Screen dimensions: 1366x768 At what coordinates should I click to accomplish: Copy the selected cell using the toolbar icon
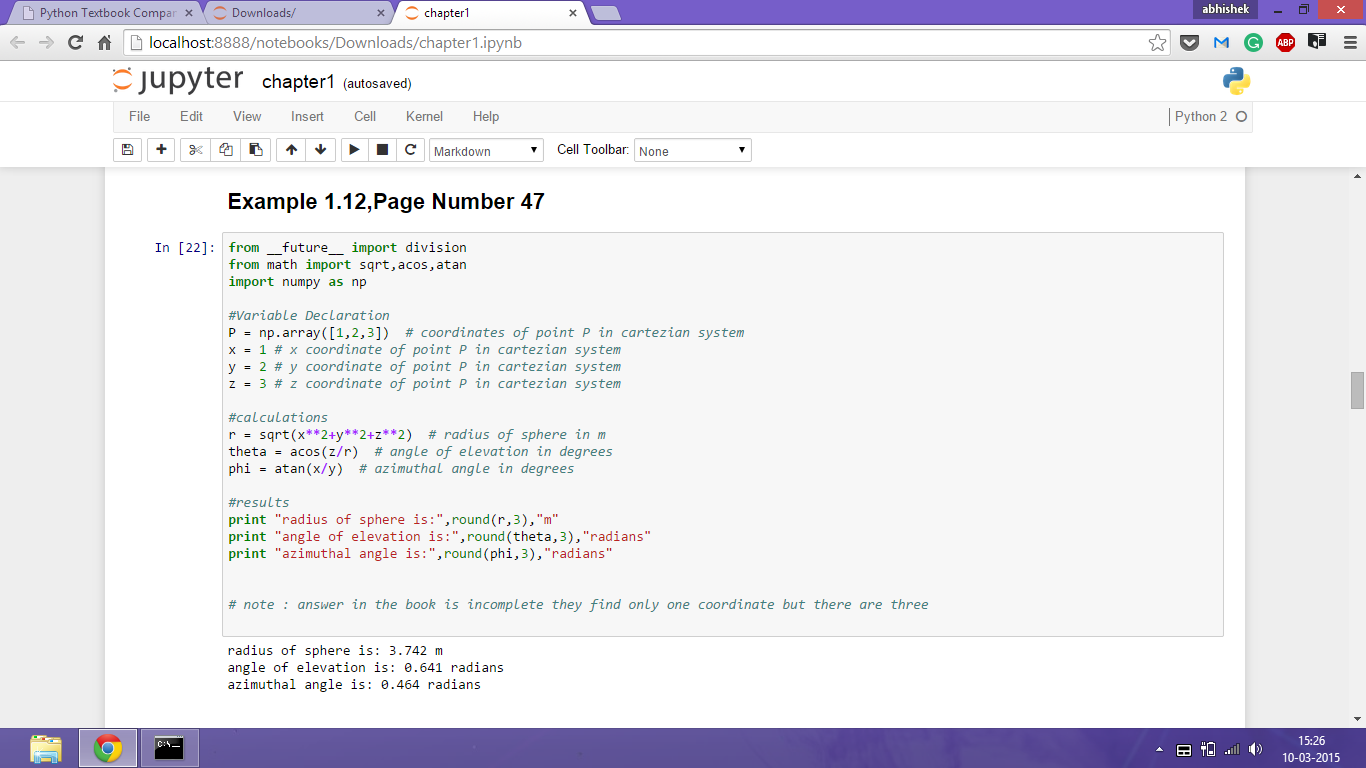tap(225, 150)
